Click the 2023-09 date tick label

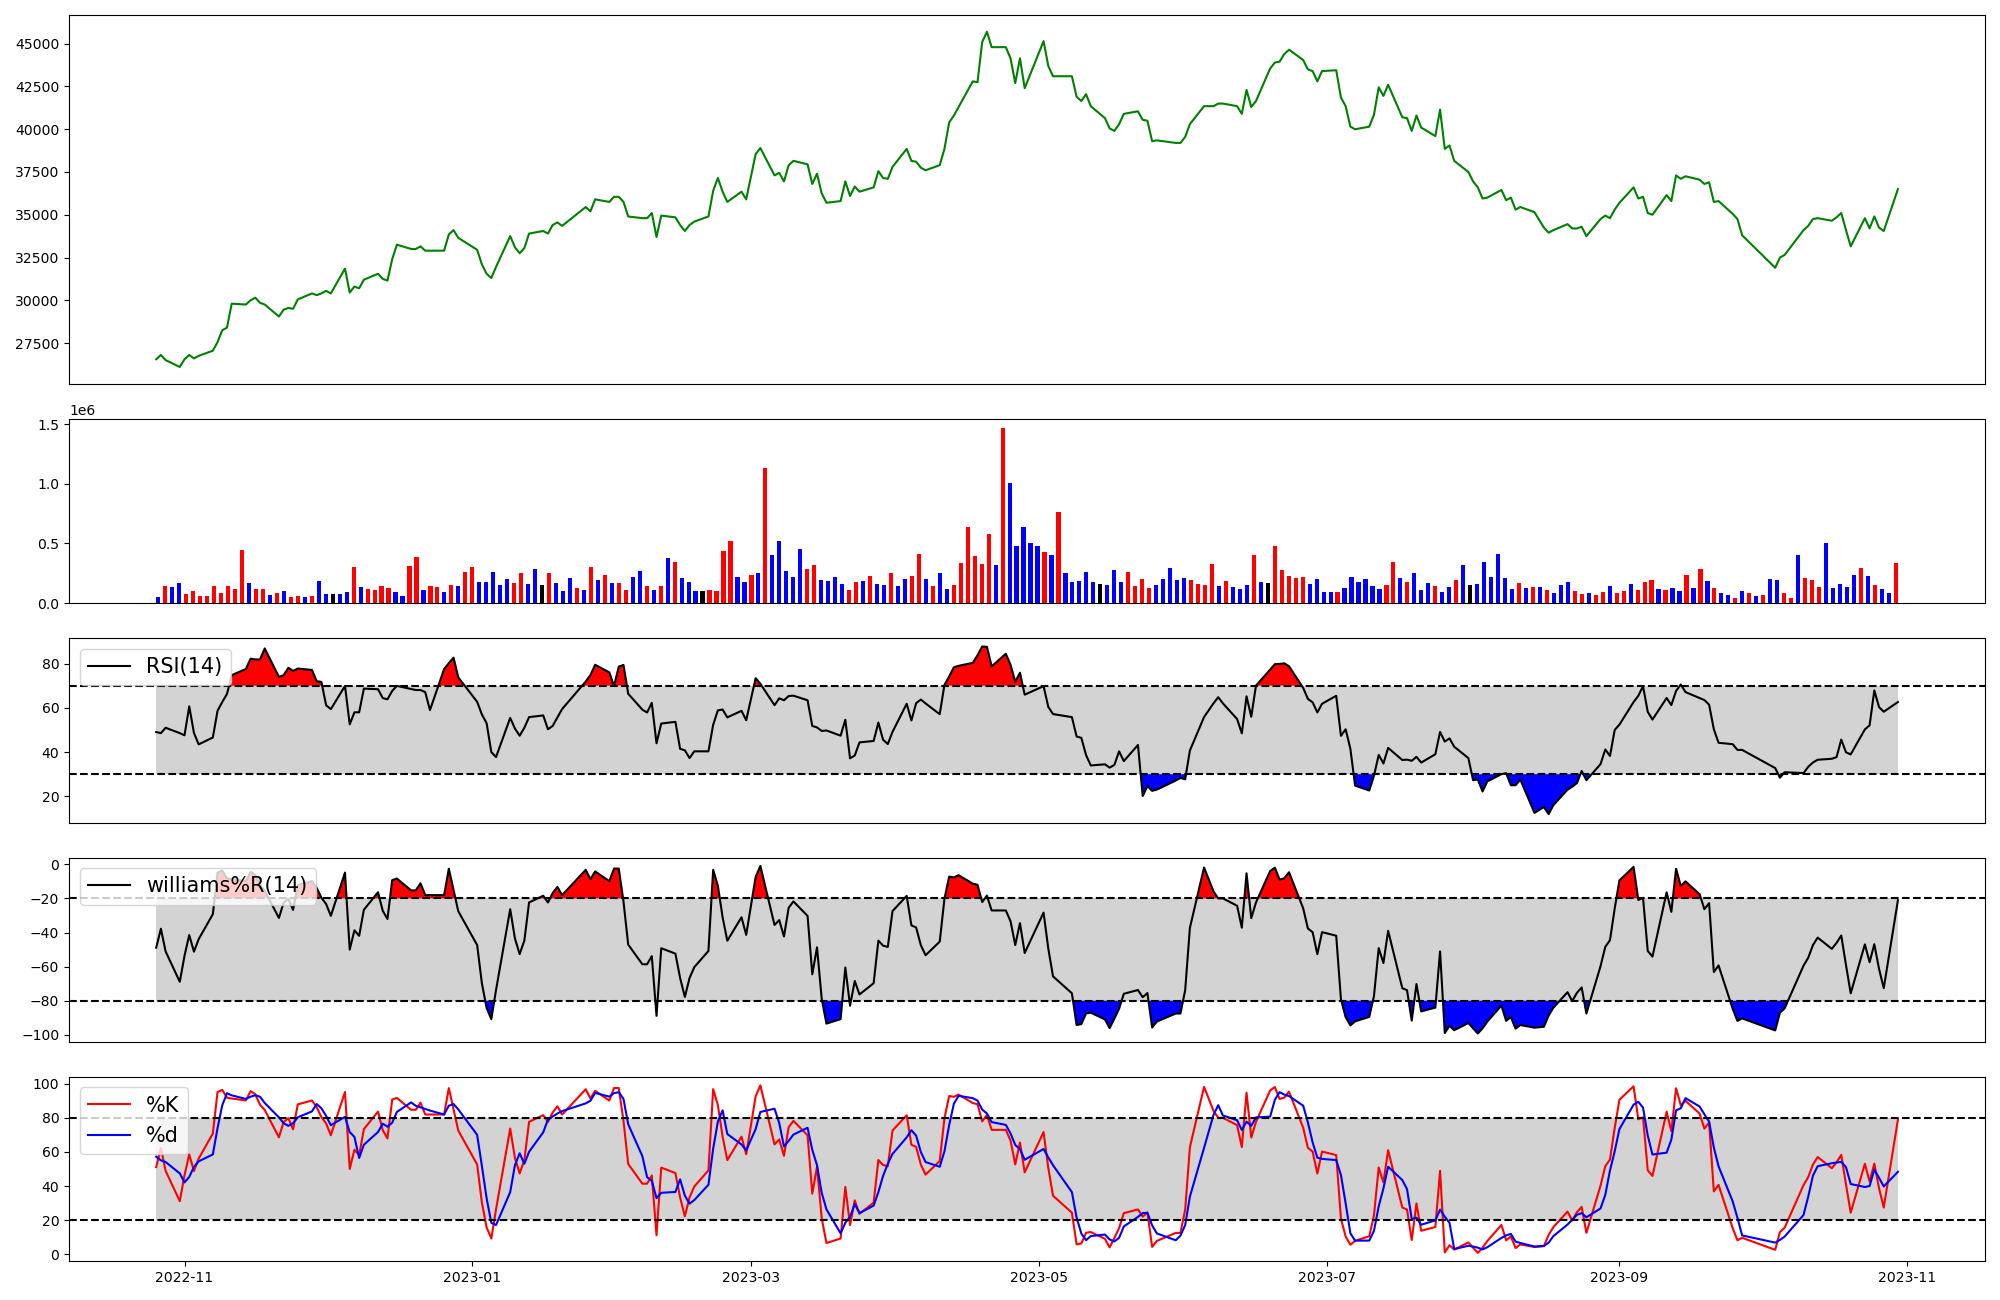[1619, 1277]
